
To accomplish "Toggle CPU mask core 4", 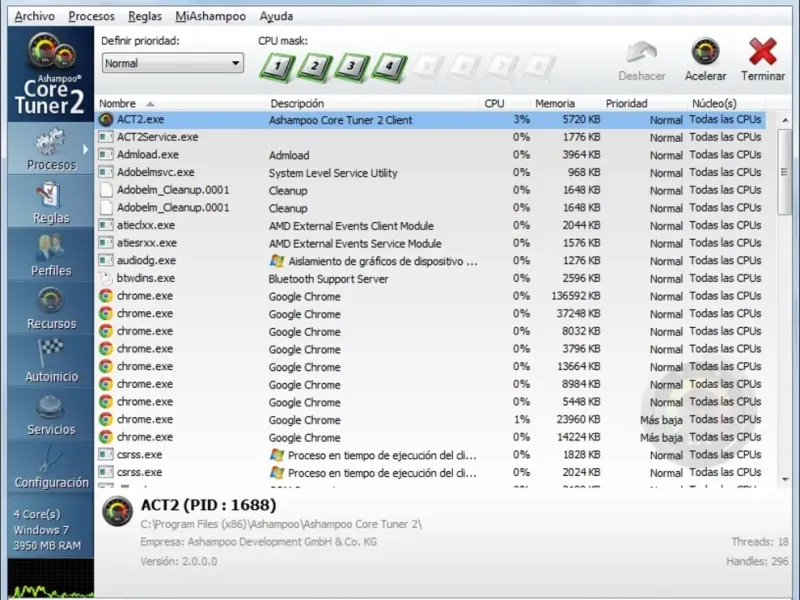I will (389, 67).
